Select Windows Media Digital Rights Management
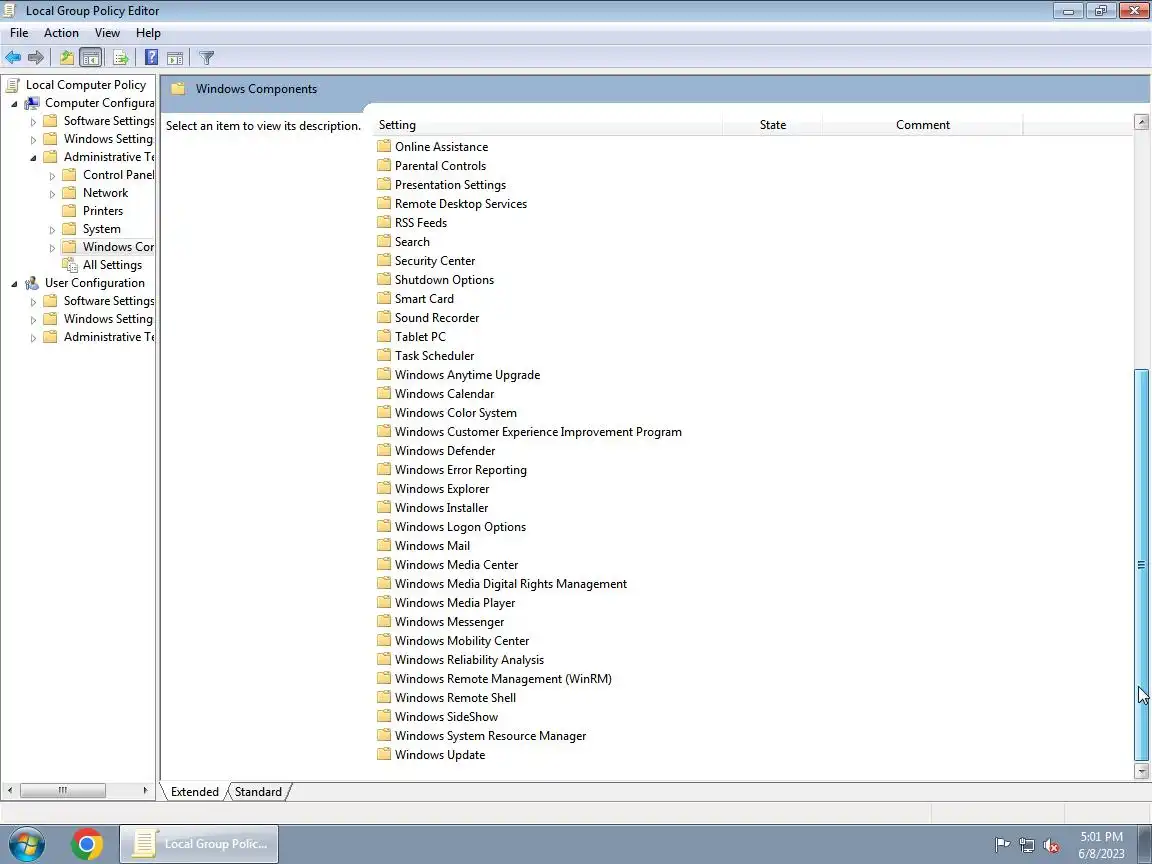 tap(511, 584)
